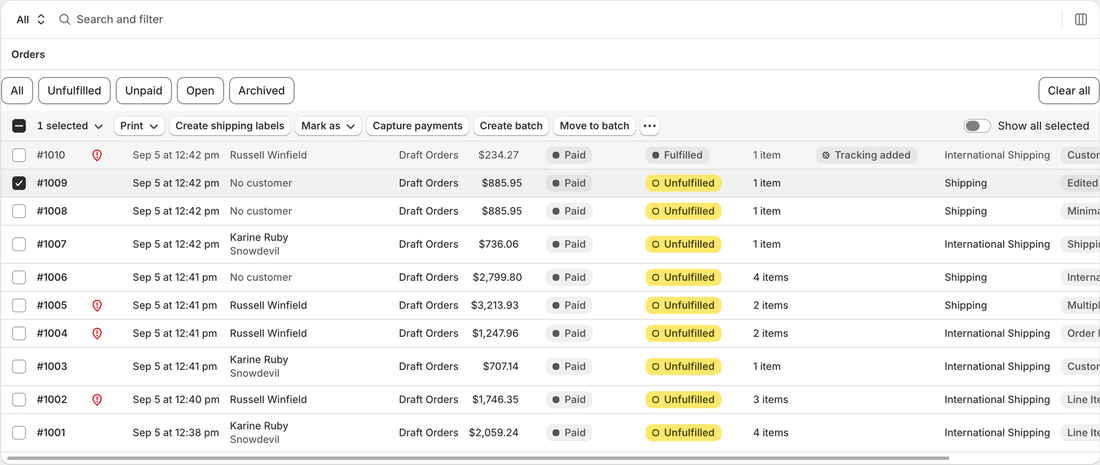Uncheck the box for order #1009
Screen dimensions: 1100x465
point(19,183)
